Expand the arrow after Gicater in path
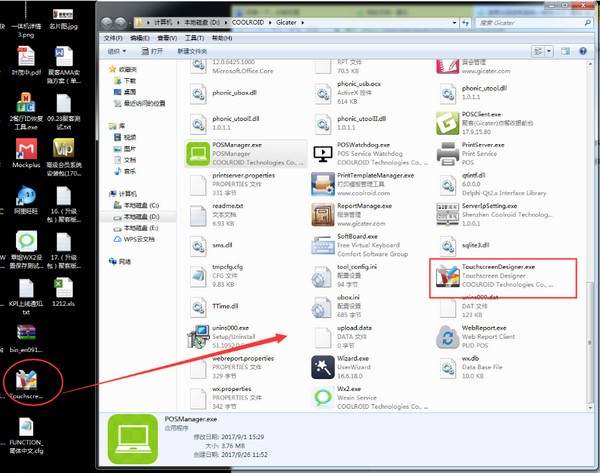 coord(302,23)
